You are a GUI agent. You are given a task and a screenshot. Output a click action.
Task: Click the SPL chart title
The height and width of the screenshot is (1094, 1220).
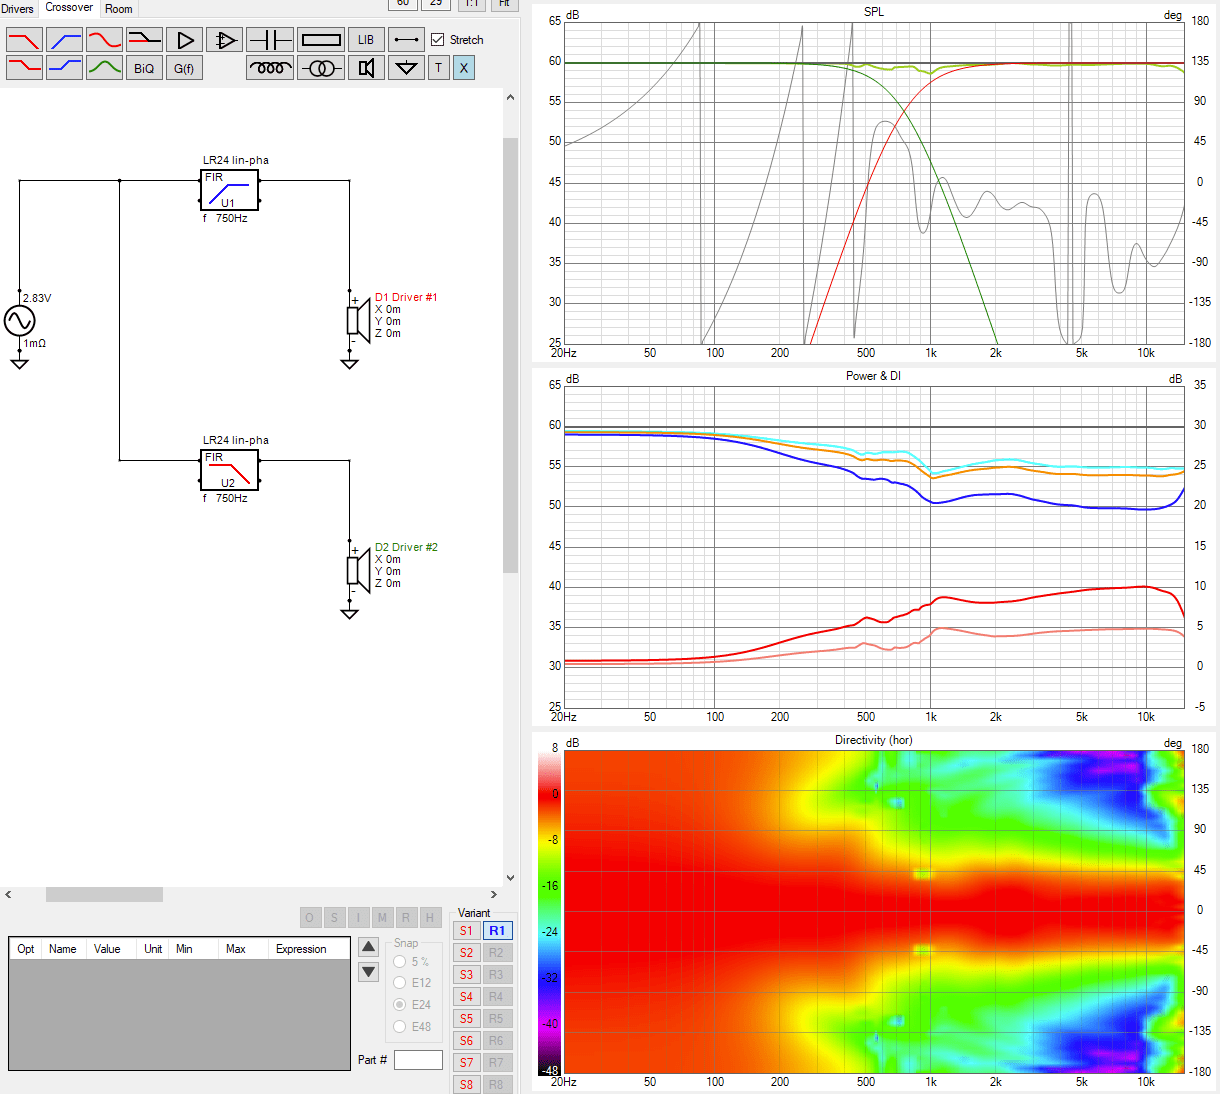873,12
